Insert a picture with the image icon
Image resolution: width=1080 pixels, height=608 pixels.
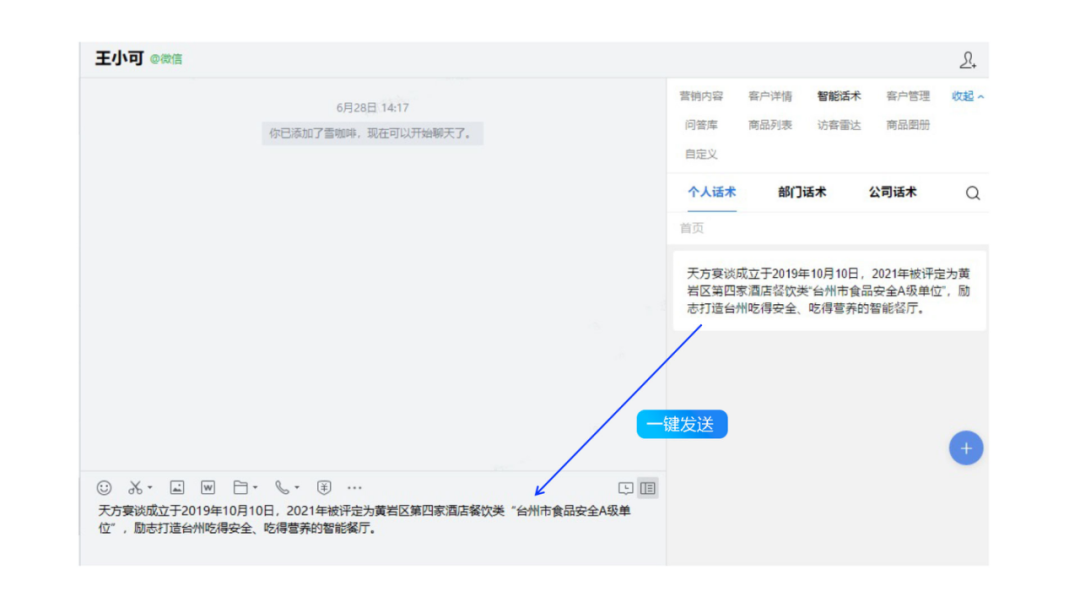(x=177, y=488)
